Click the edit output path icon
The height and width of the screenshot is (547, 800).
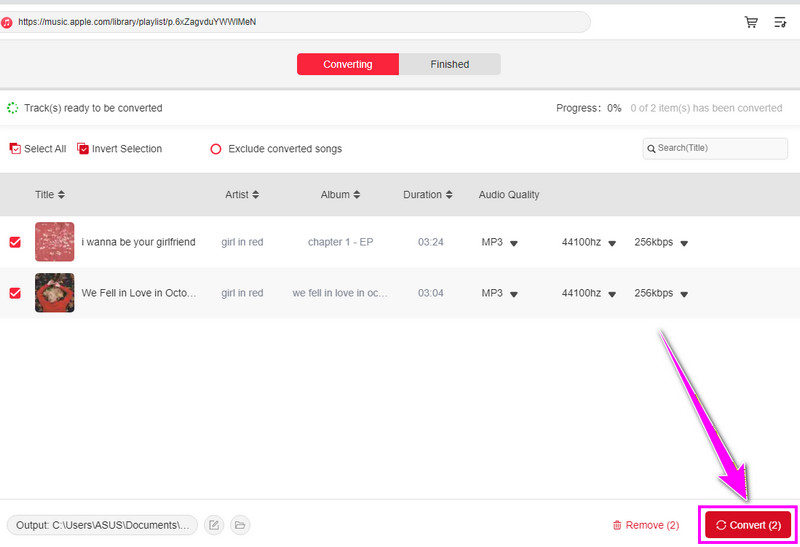click(x=214, y=524)
